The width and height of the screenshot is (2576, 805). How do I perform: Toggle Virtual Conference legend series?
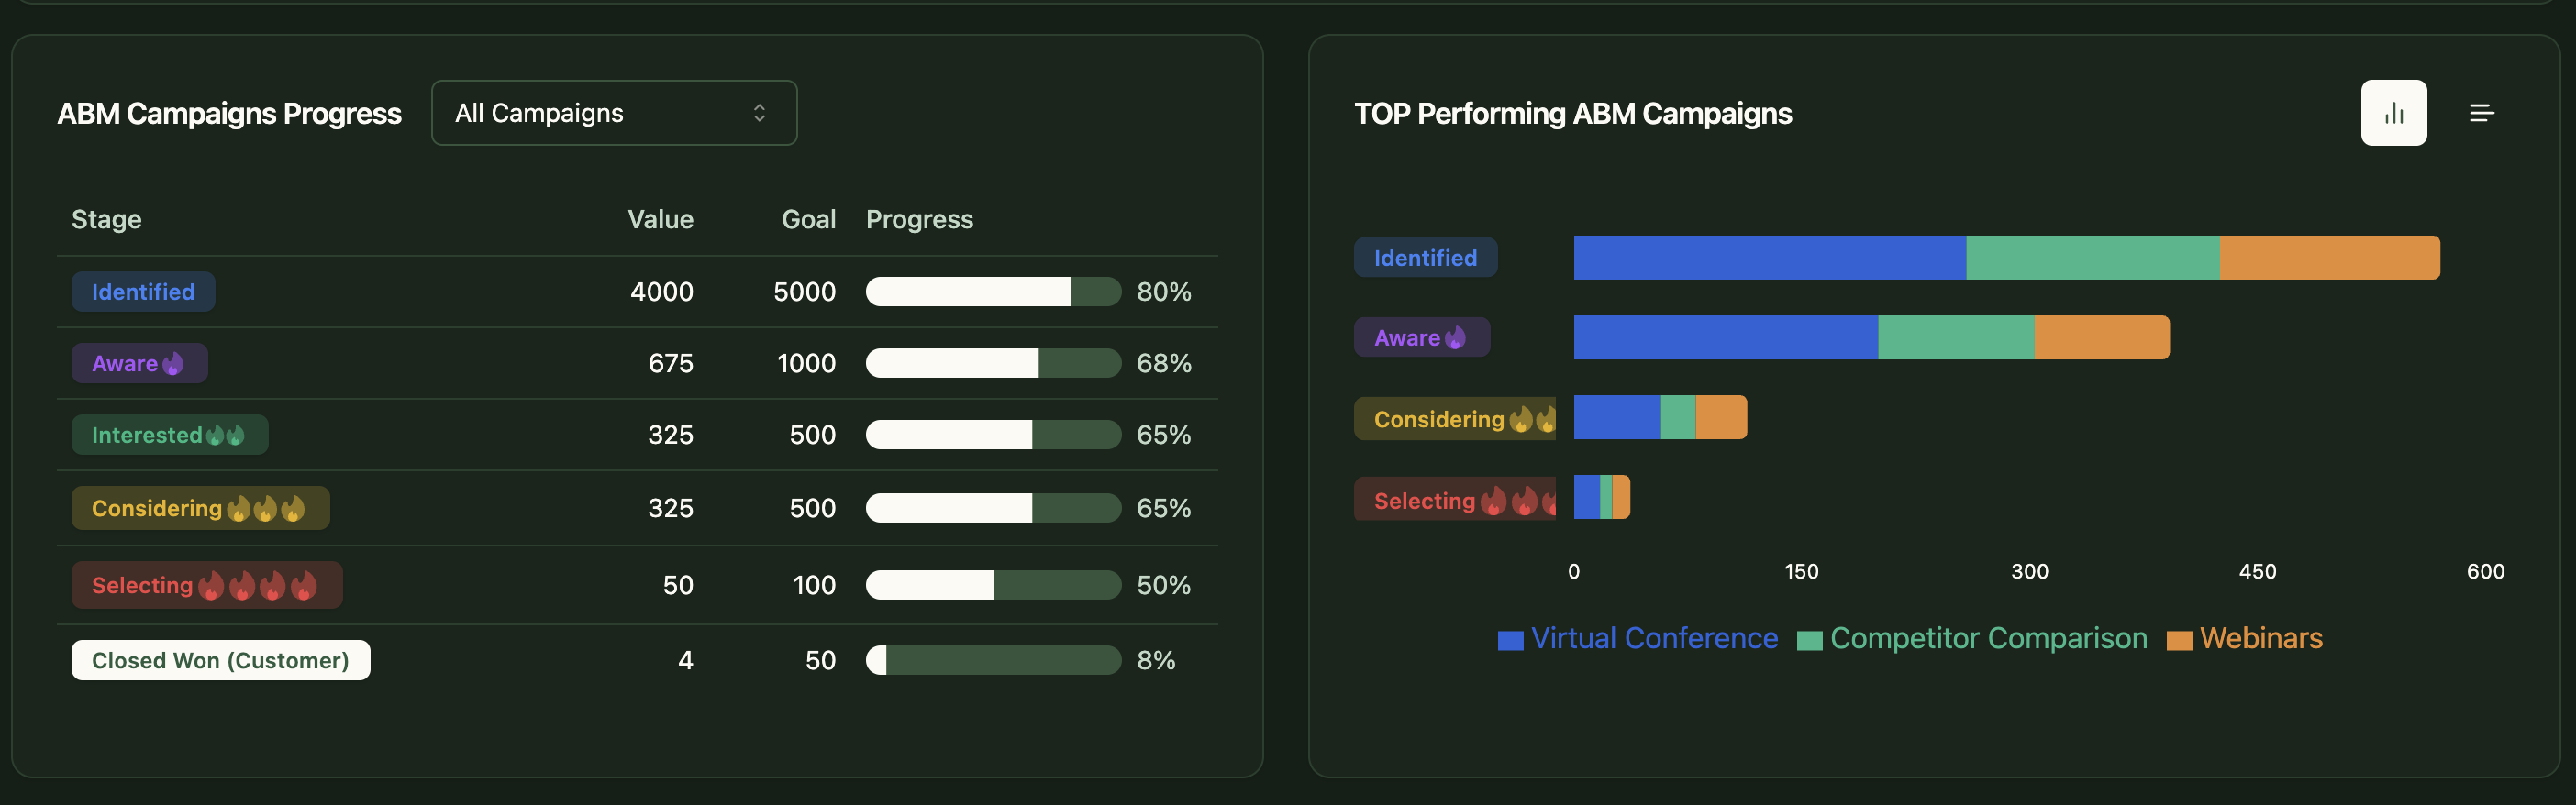1638,638
